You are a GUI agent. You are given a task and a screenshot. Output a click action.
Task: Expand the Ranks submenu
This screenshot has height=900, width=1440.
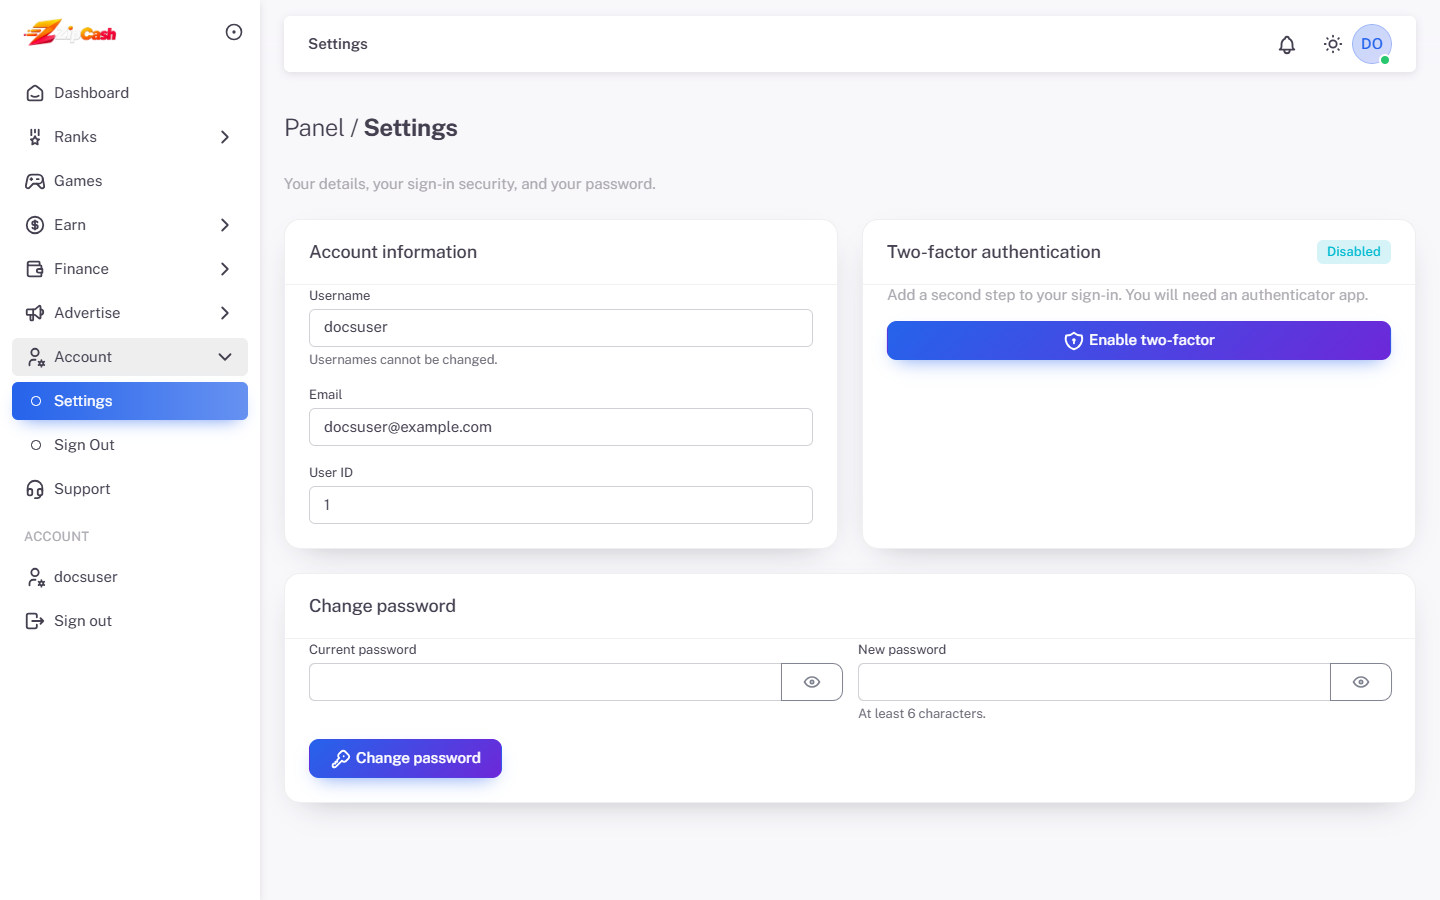point(130,137)
